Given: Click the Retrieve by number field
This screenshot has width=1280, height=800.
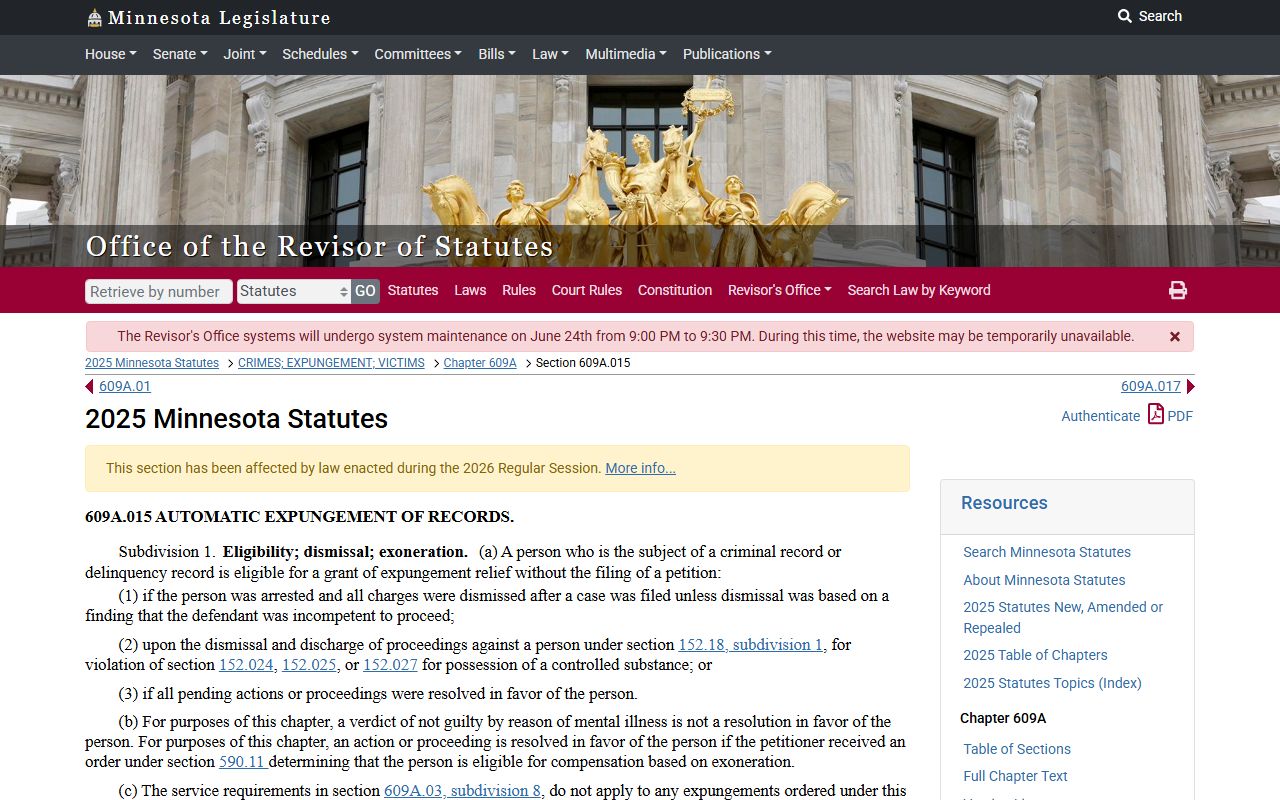Looking at the screenshot, I should [159, 291].
